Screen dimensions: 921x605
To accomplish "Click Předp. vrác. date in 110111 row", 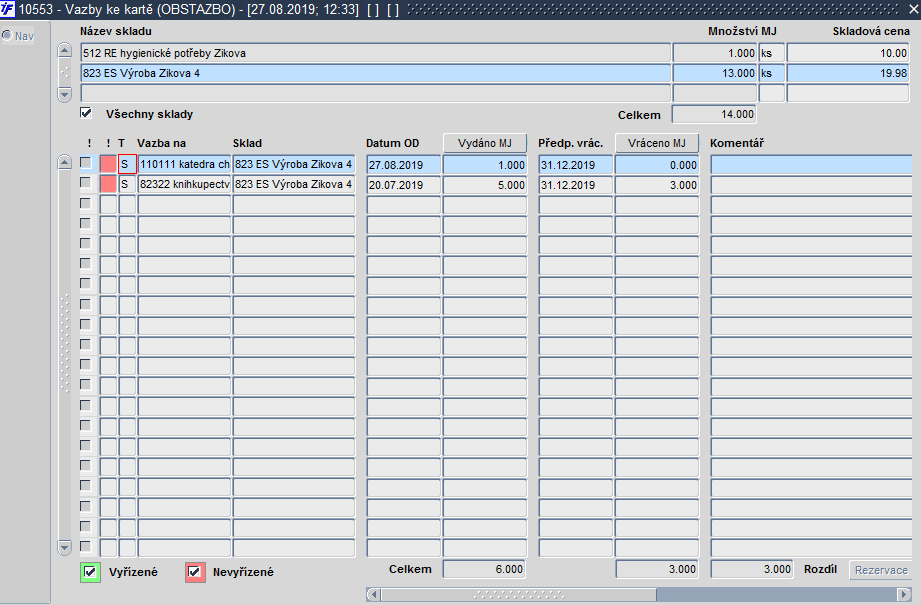I will point(576,165).
